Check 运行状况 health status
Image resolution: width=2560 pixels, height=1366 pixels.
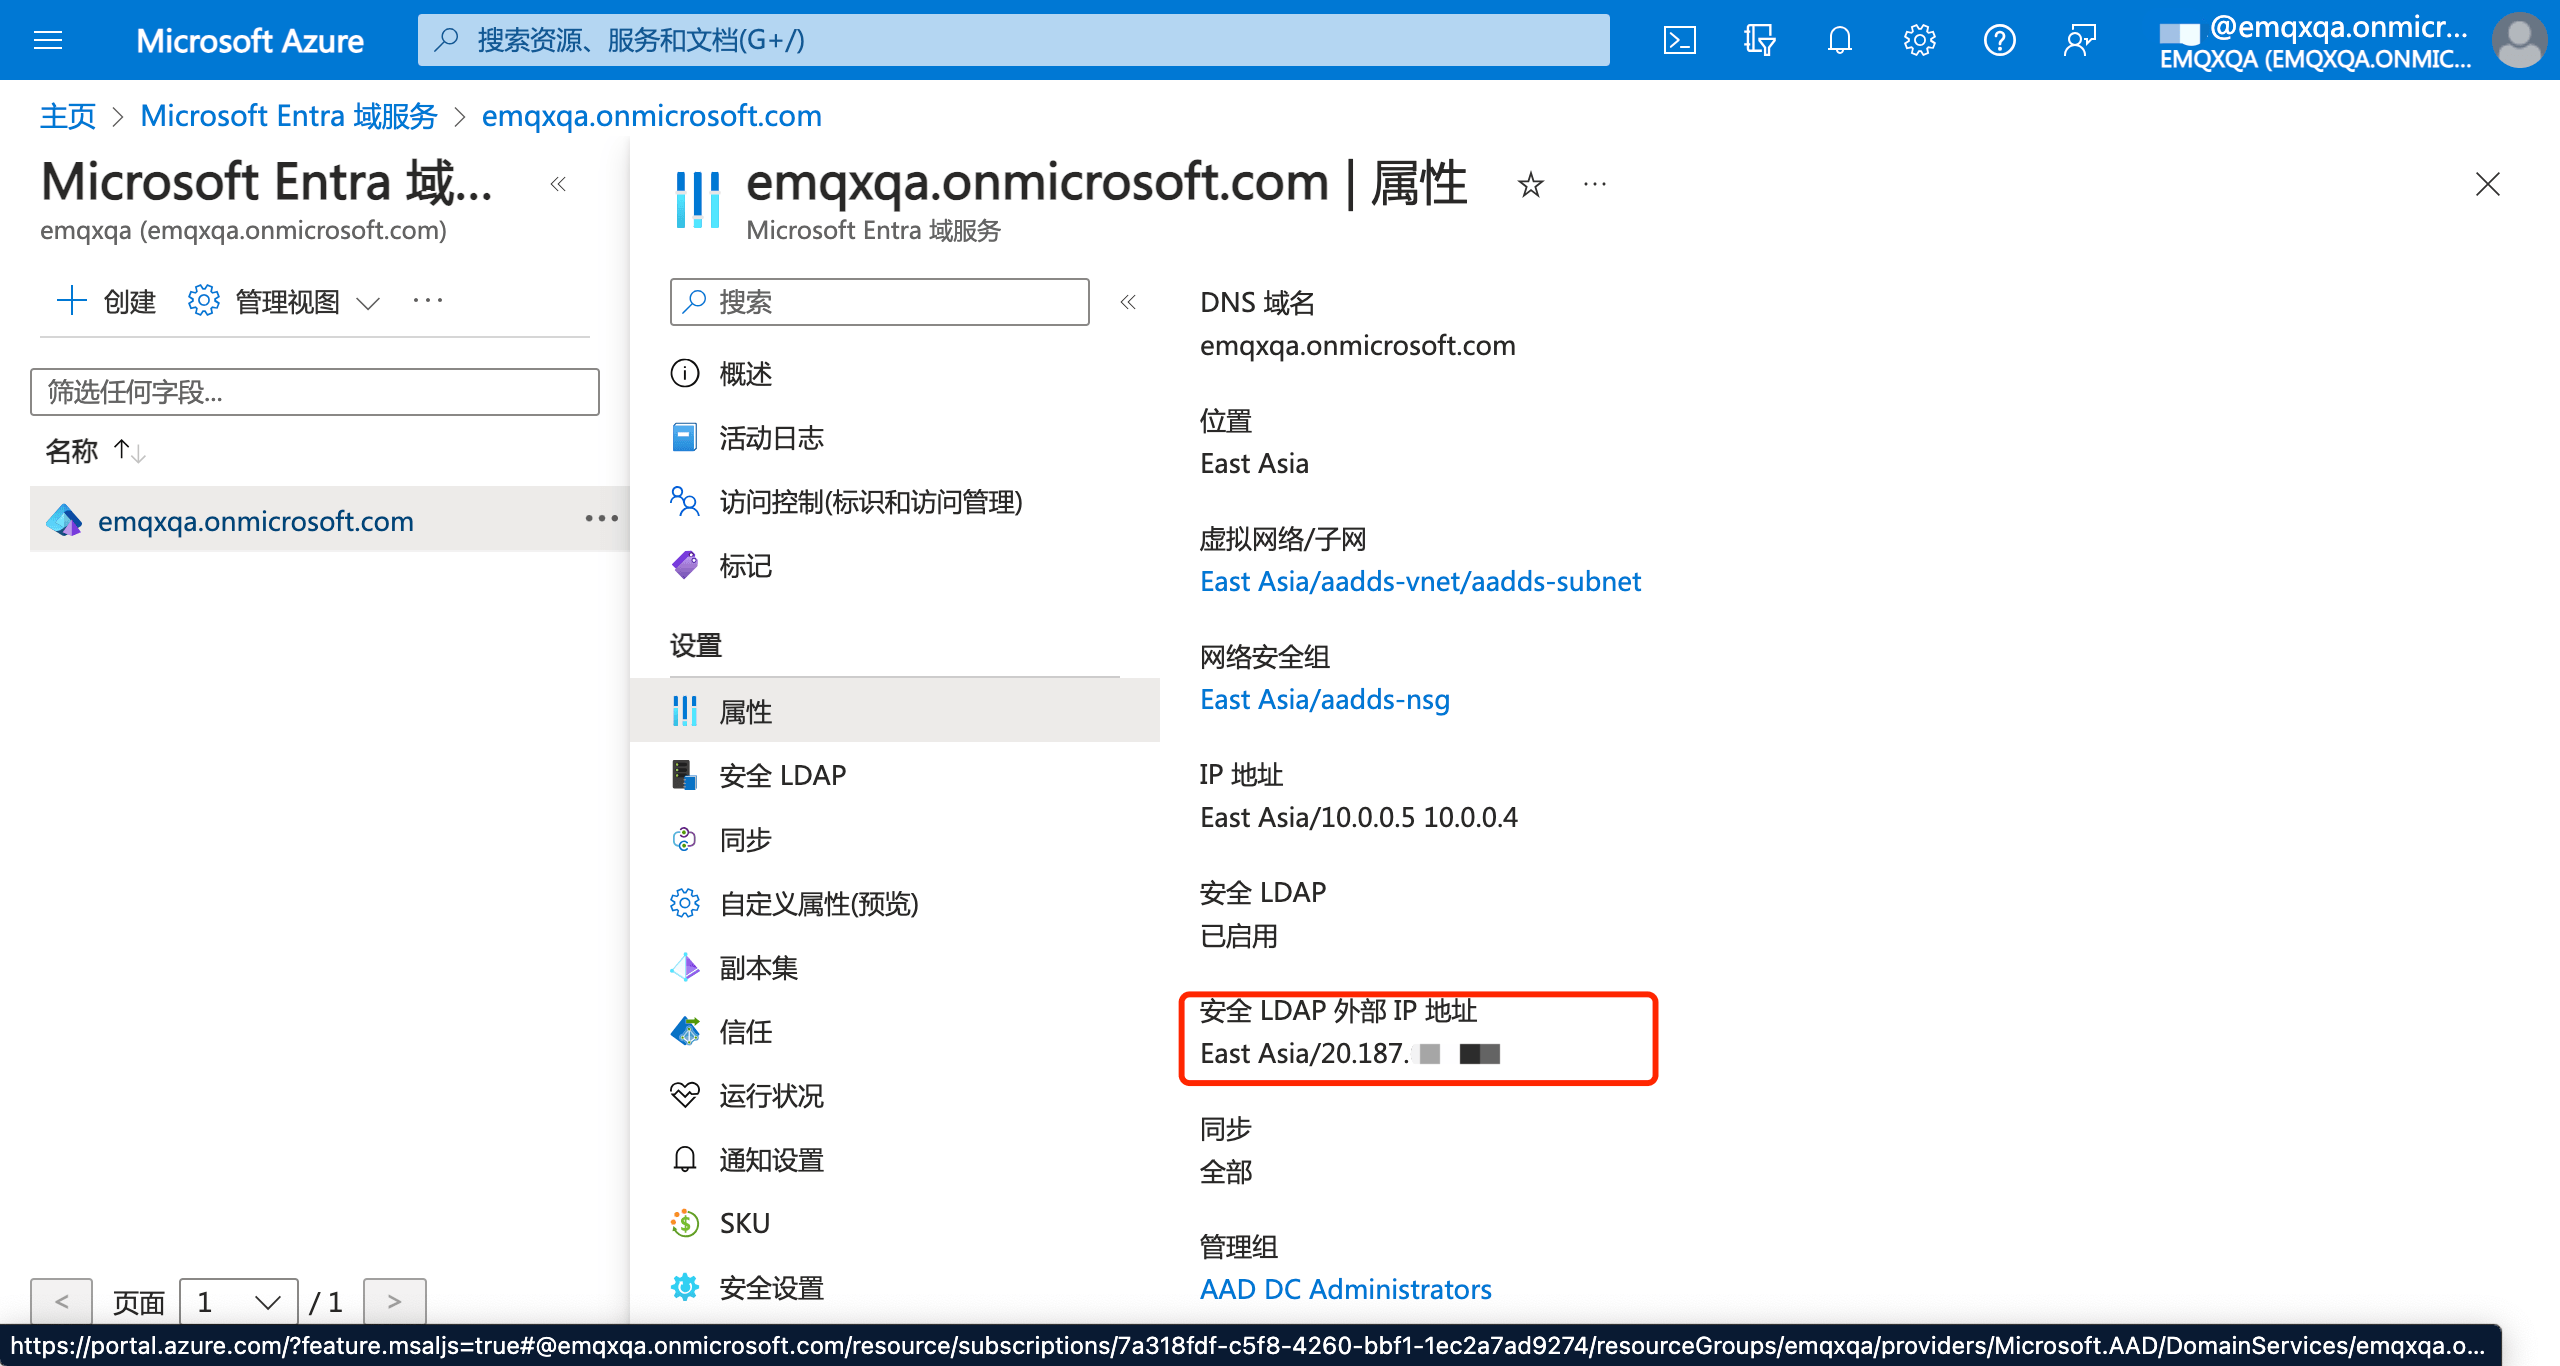(x=771, y=1095)
